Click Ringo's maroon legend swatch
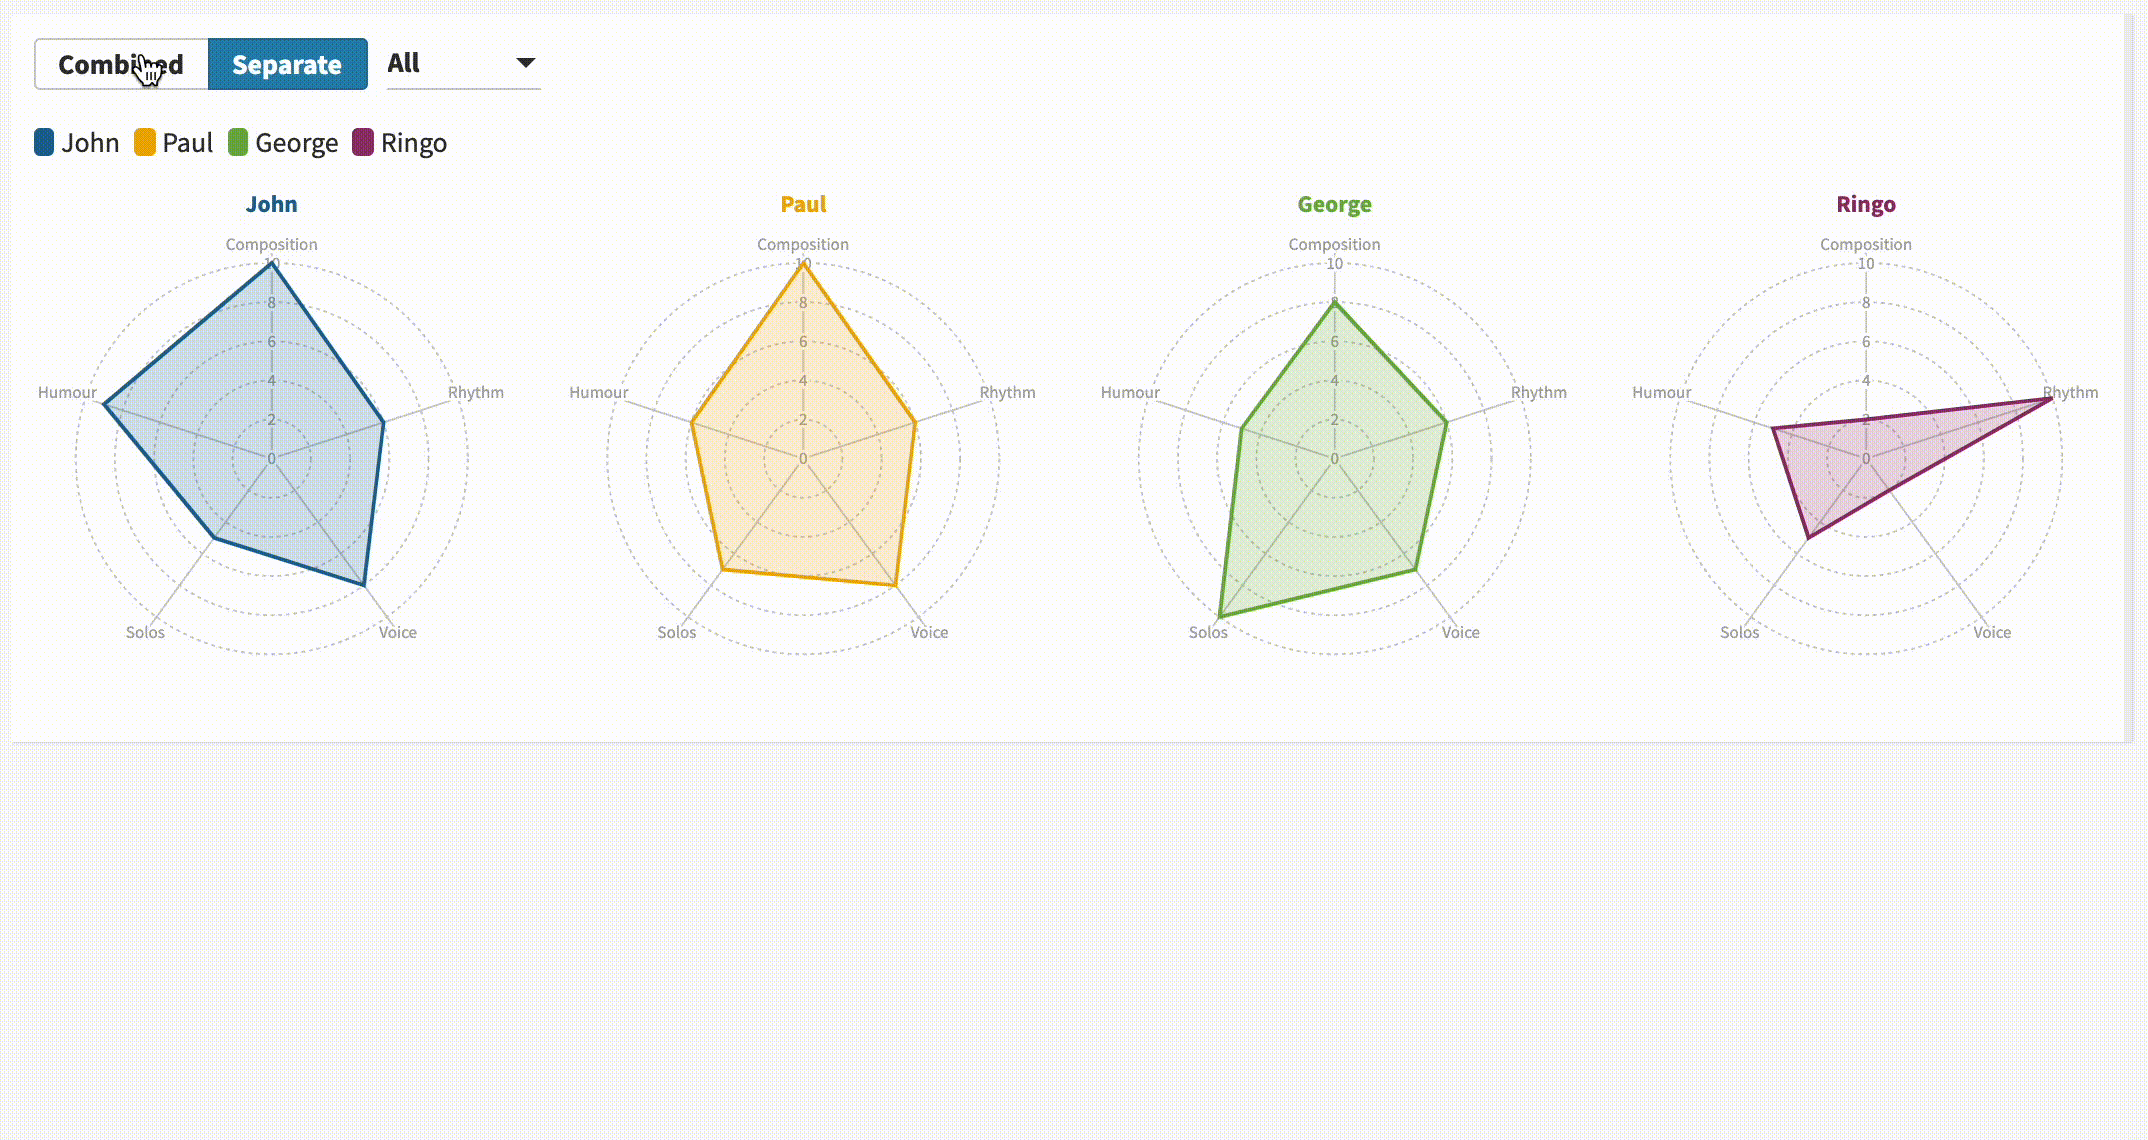This screenshot has height=1140, width=2148. pos(363,142)
